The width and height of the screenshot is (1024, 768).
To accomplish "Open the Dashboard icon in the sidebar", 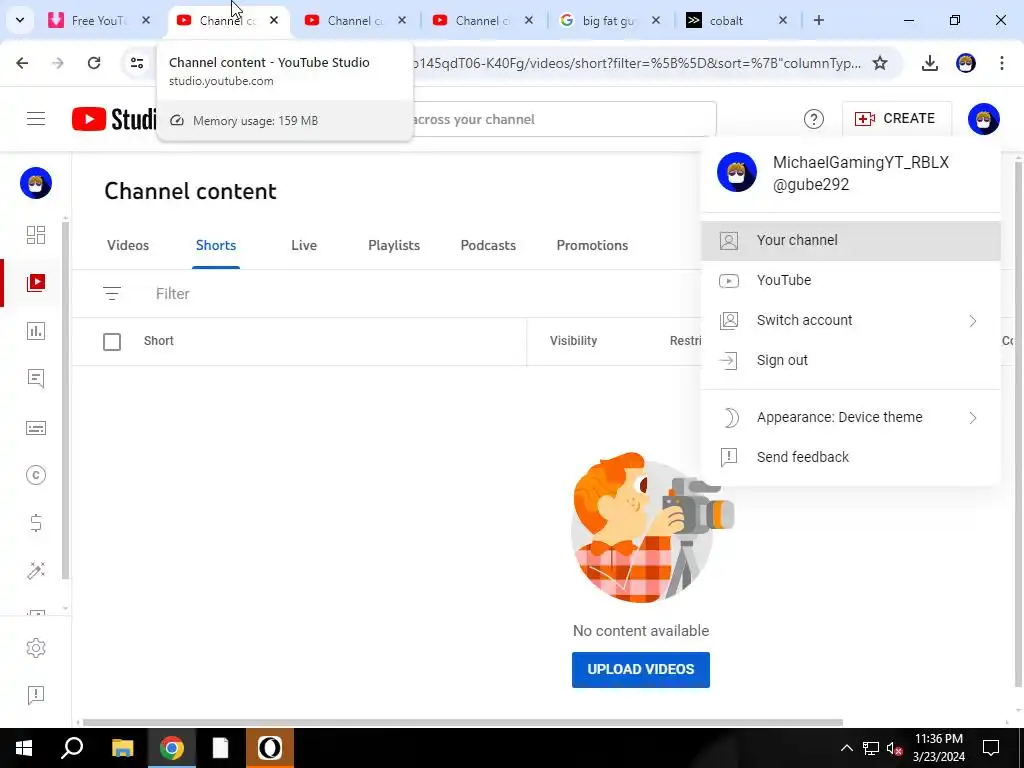I will click(36, 234).
